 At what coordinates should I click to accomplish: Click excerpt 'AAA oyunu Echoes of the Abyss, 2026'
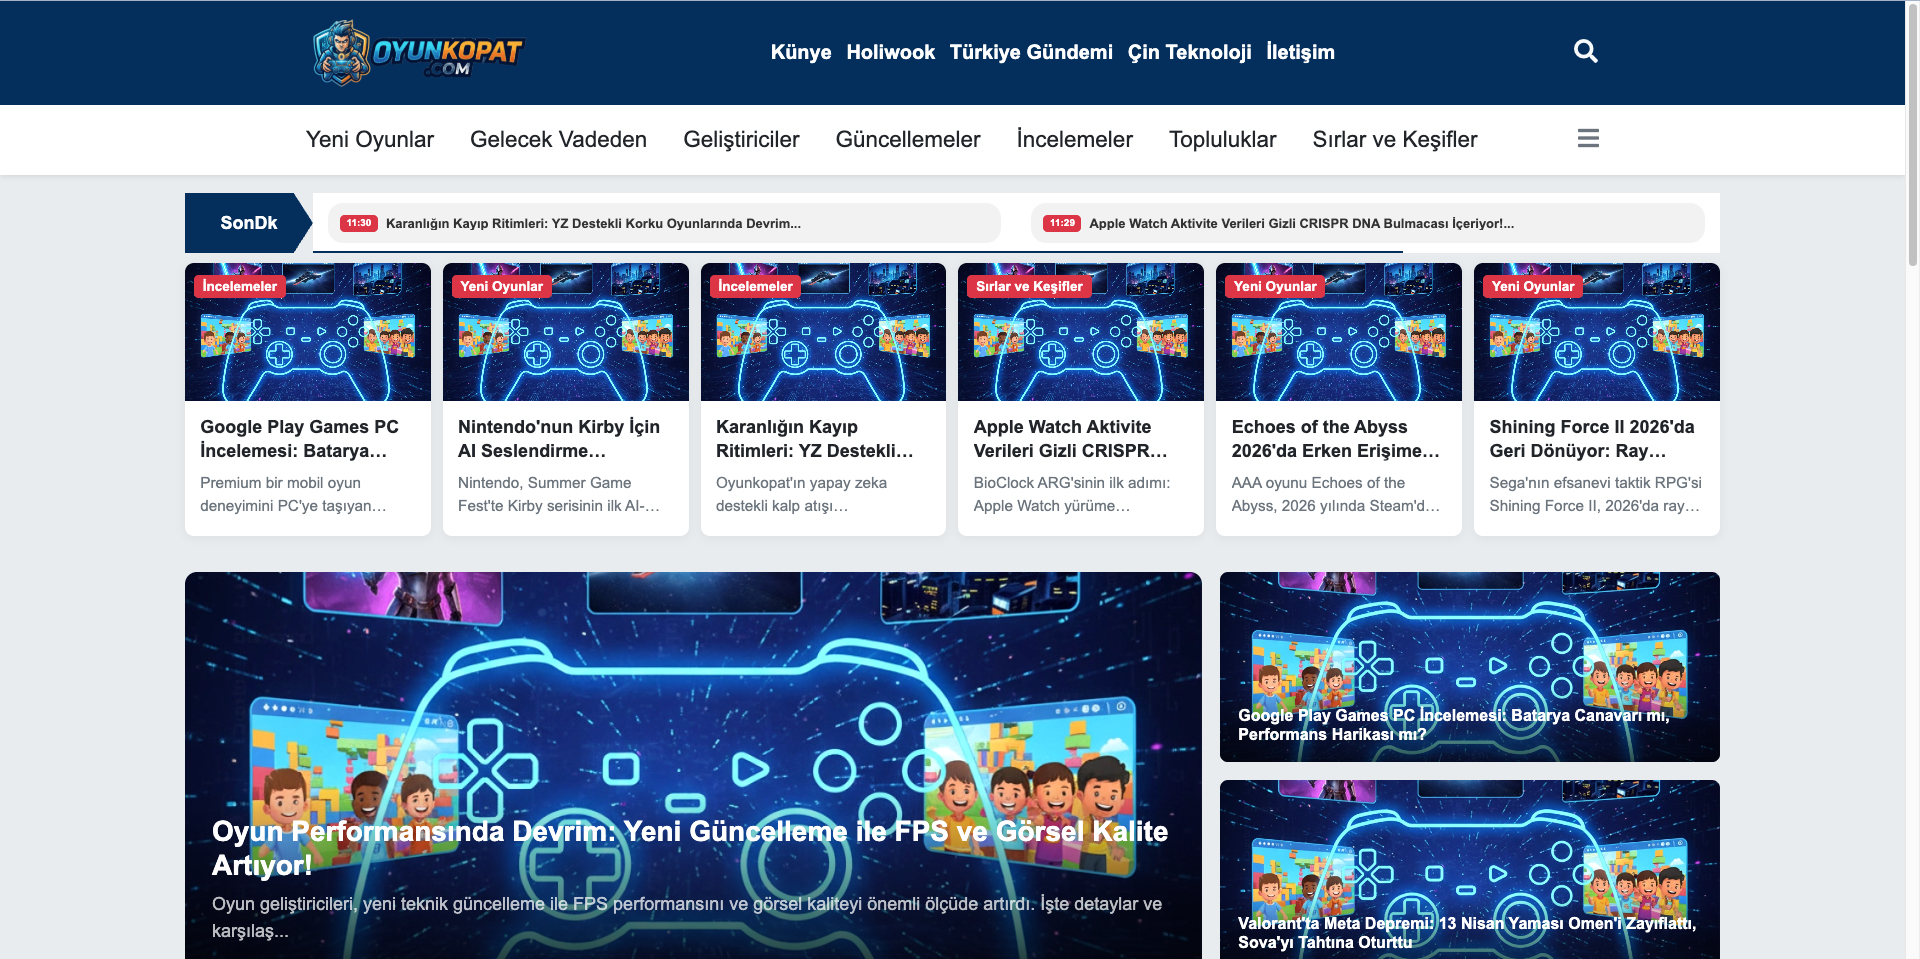coord(1336,494)
